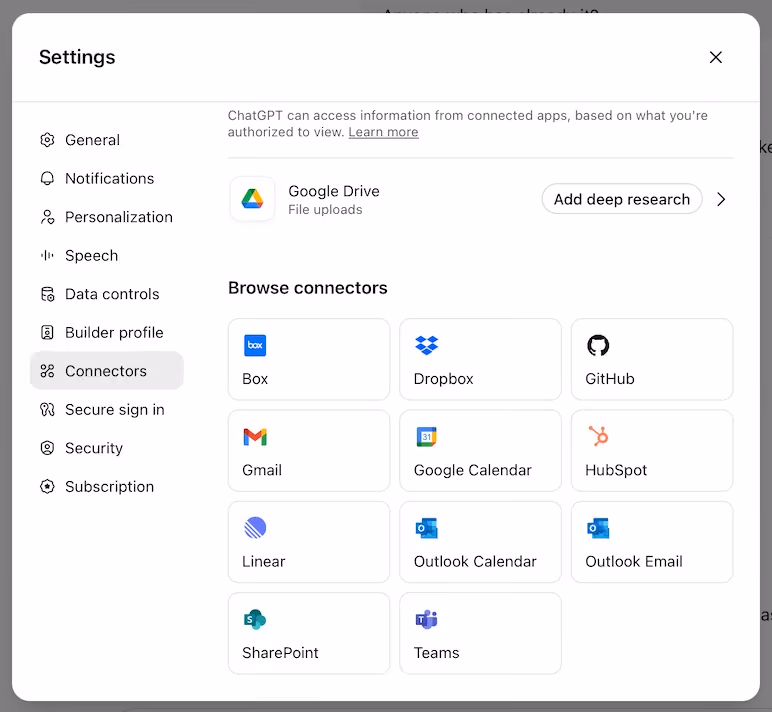Close the Settings dialog
772x712 pixels.
click(x=716, y=57)
